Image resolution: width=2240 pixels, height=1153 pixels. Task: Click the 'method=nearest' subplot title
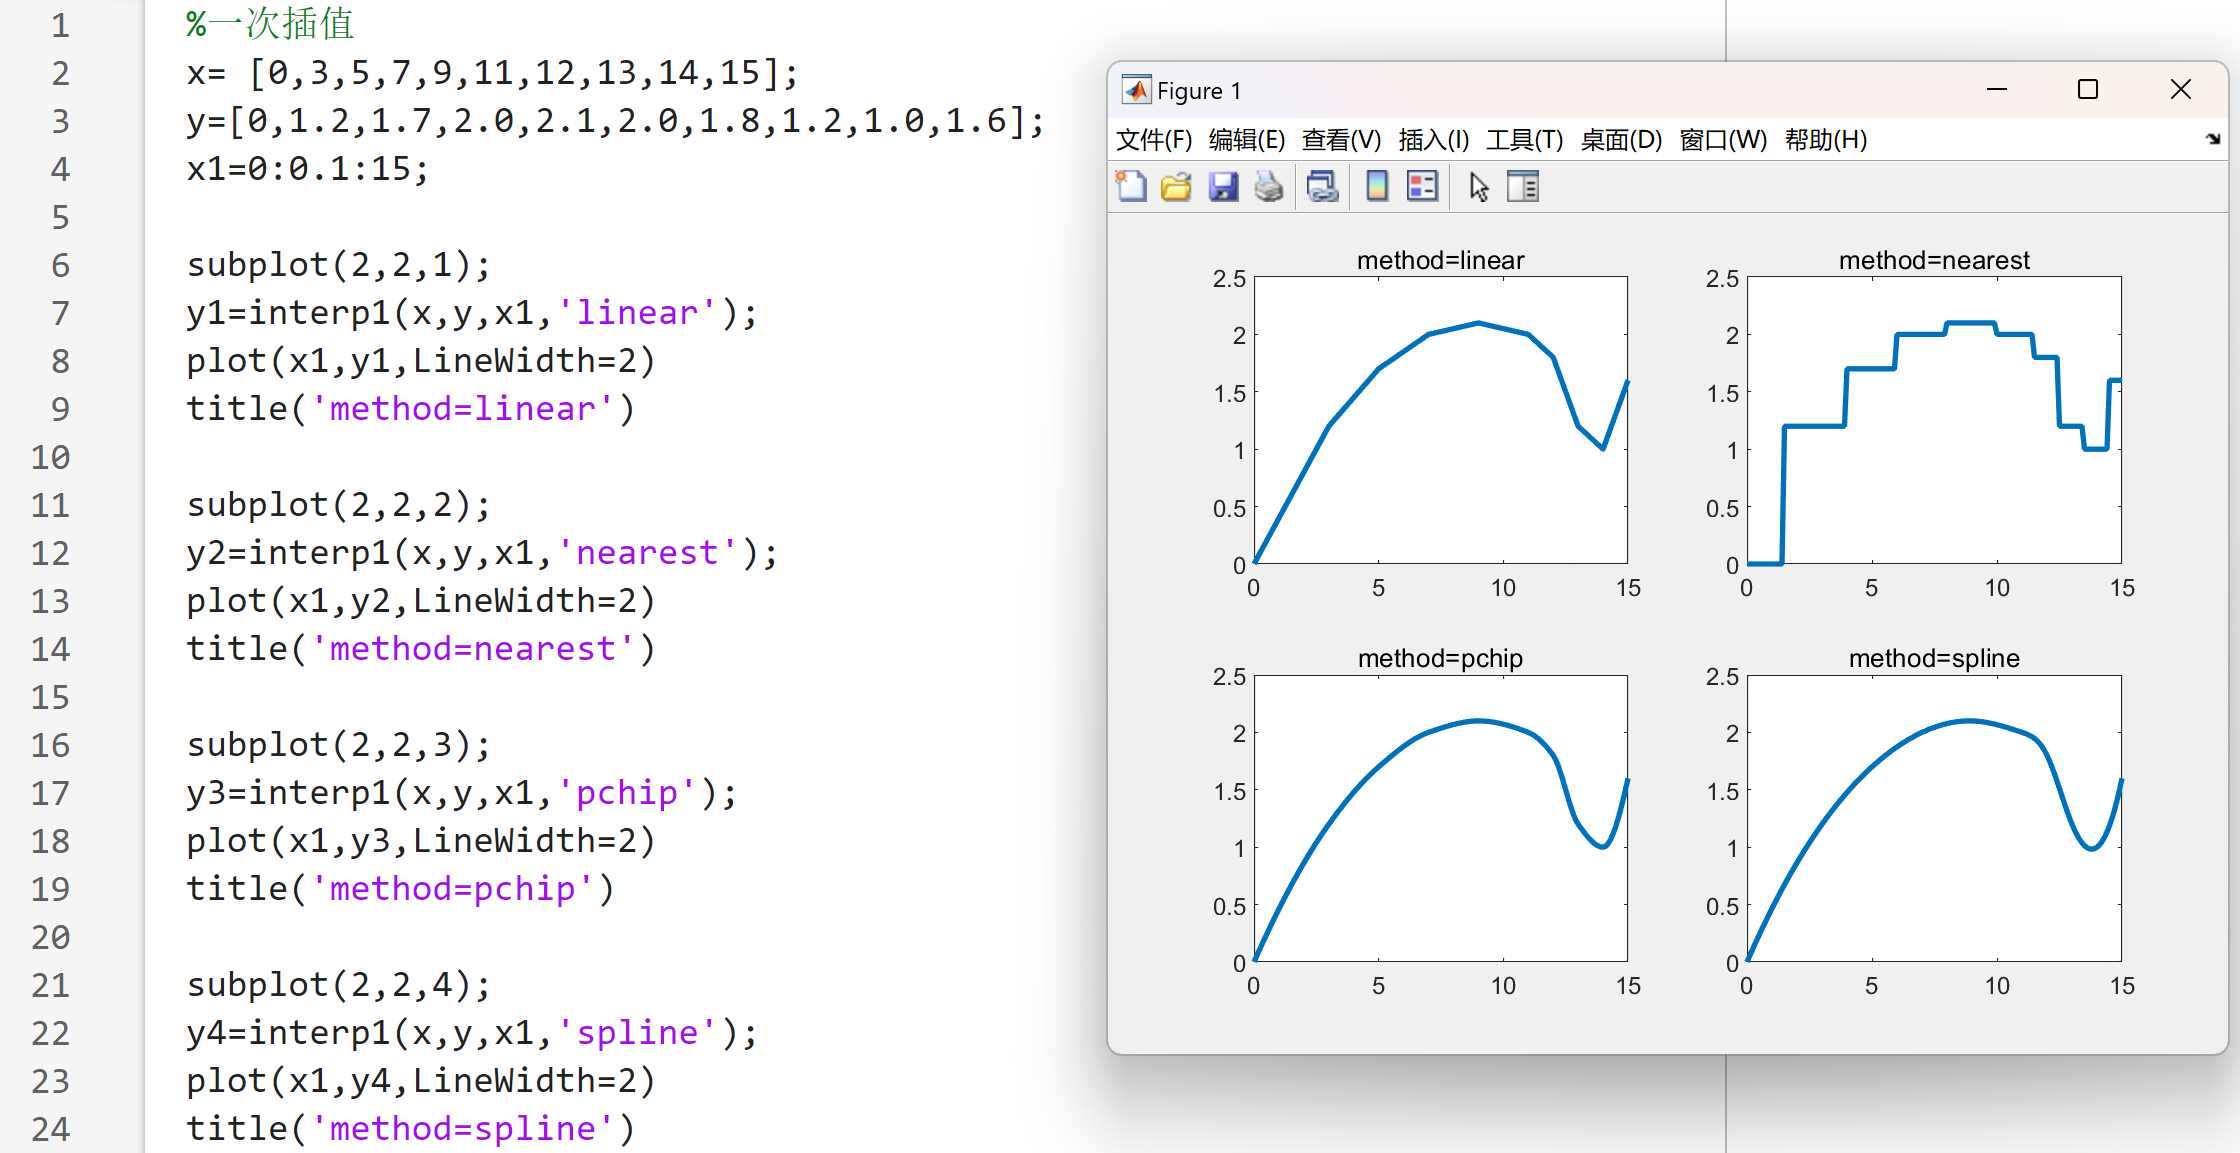tap(1934, 260)
